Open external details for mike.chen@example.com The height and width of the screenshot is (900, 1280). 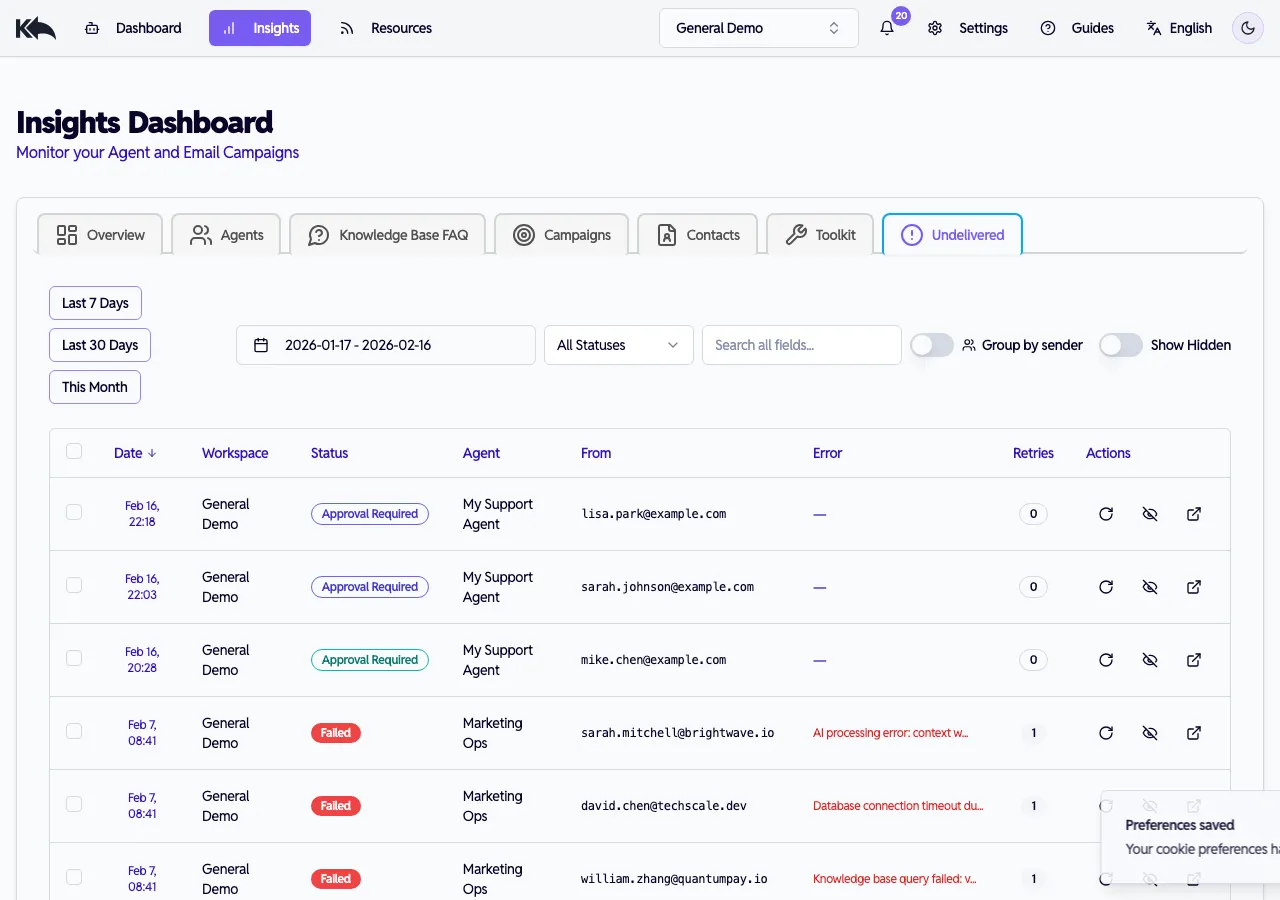[x=1194, y=660]
